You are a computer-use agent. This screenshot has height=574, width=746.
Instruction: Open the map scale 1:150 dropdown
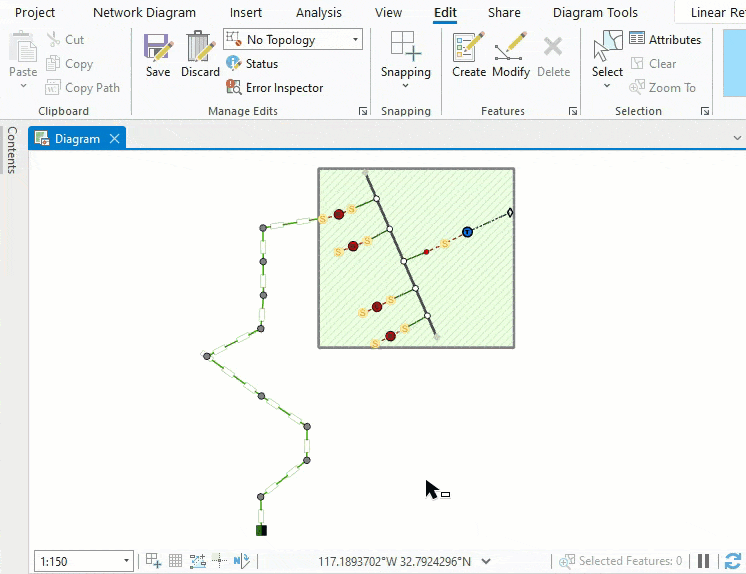[126, 561]
